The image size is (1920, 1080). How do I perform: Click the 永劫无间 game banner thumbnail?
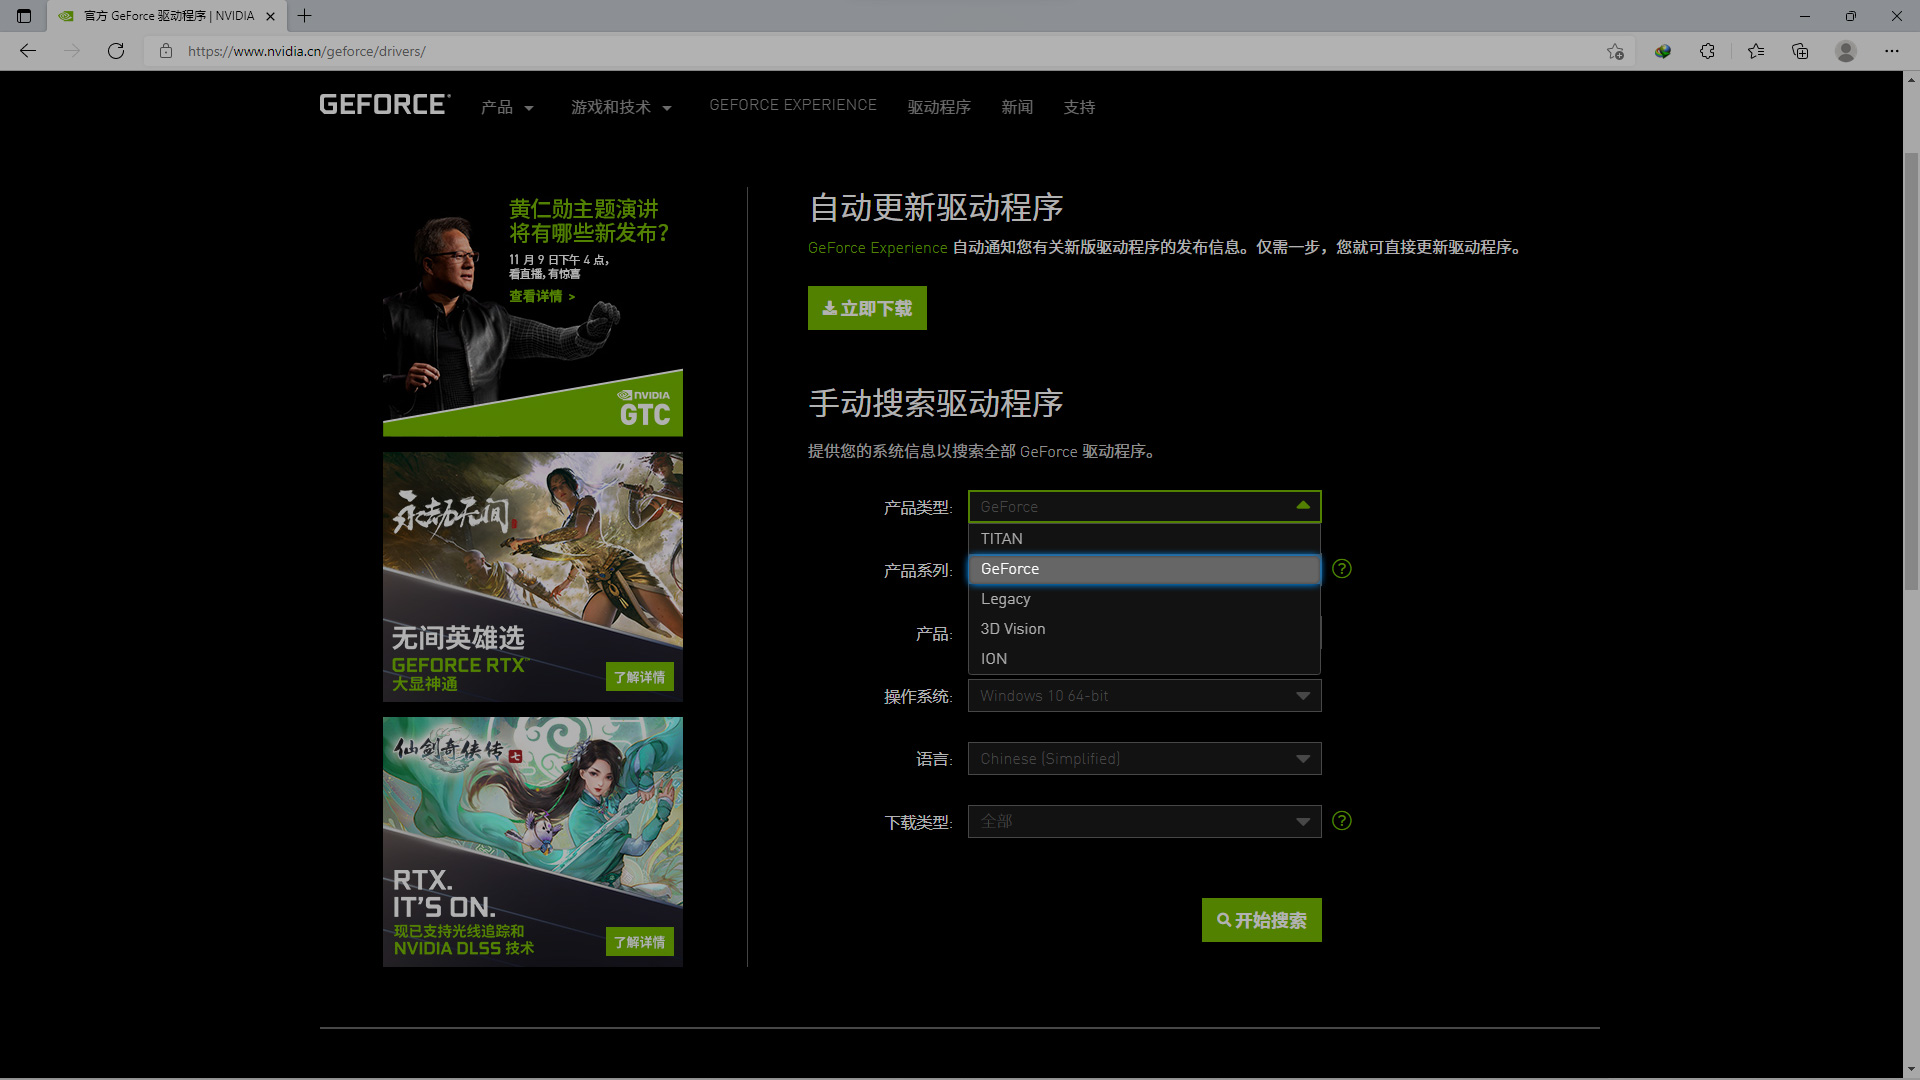click(x=532, y=576)
